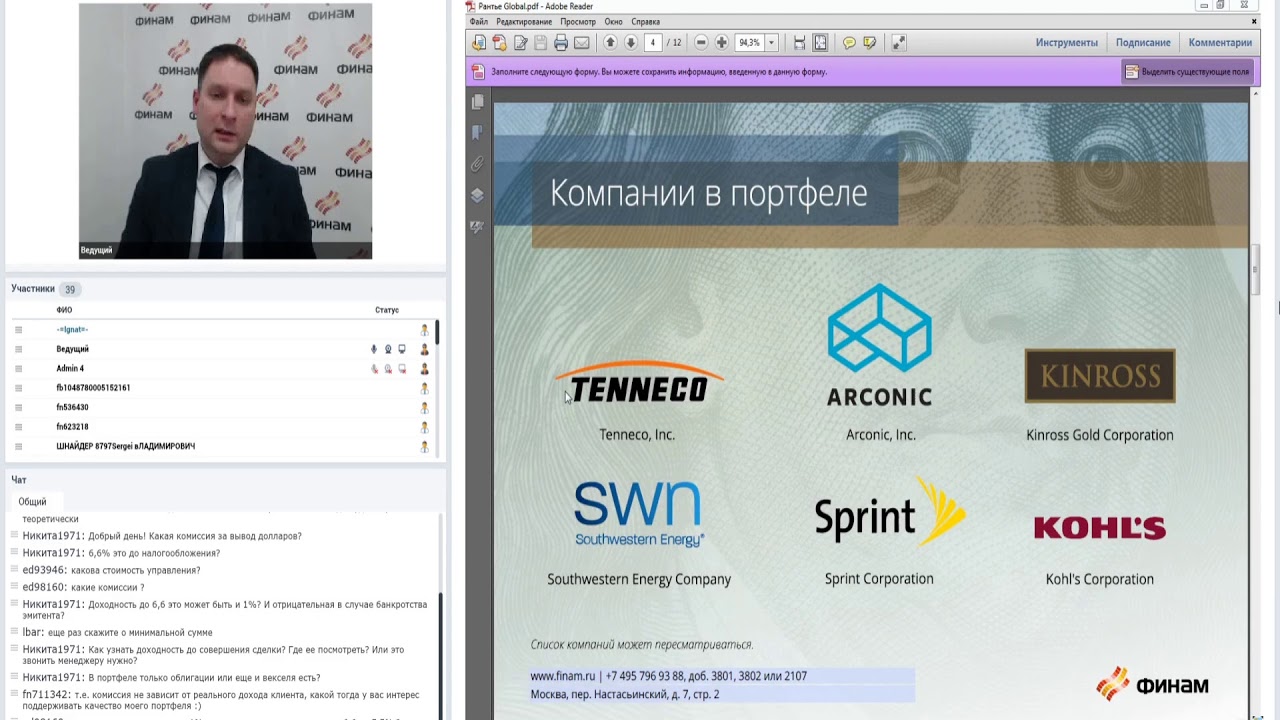The image size is (1280, 720).
Task: Click the sign document pencil icon
Action: [521, 43]
